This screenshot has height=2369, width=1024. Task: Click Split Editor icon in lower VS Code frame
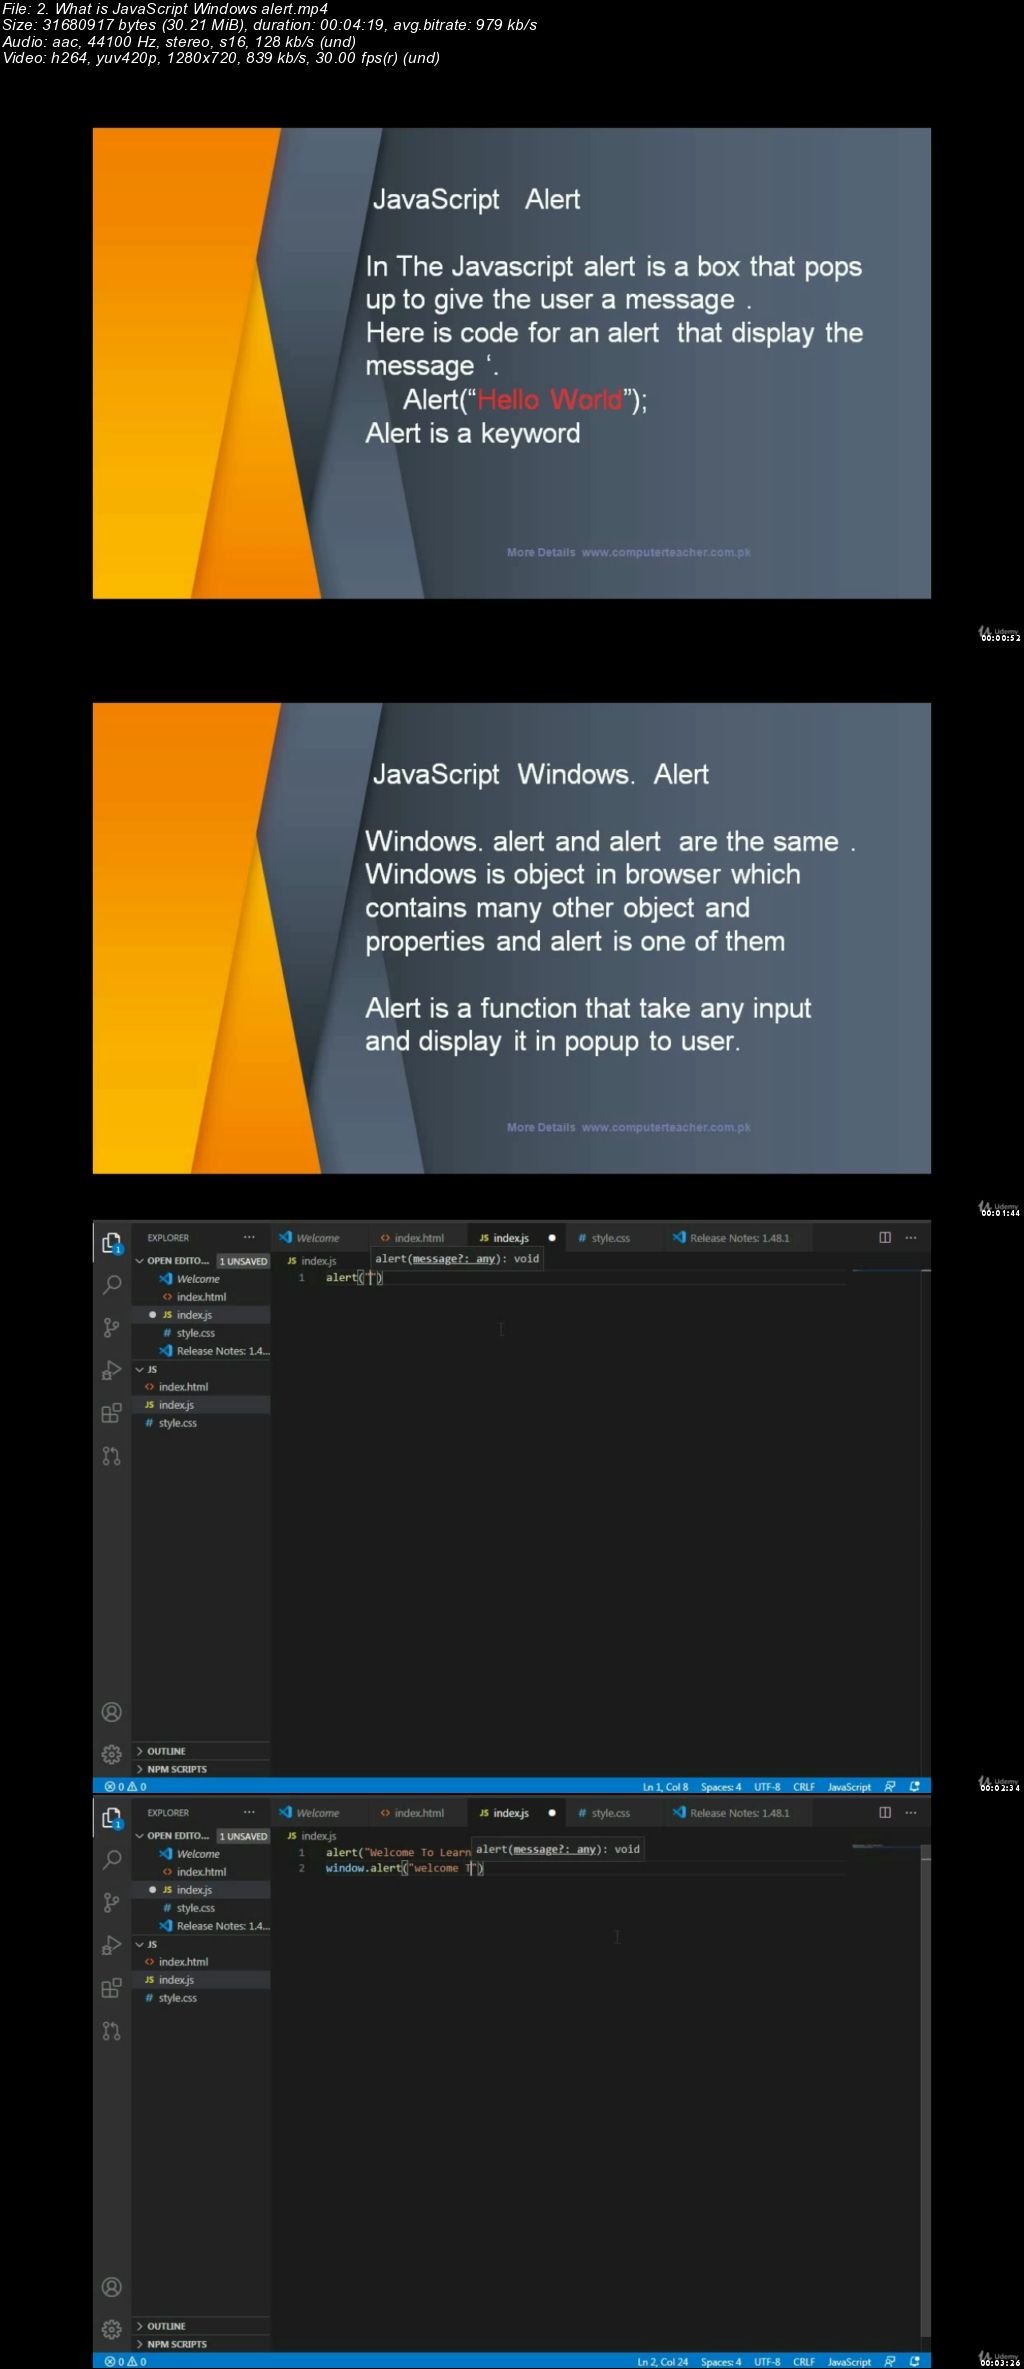pyautogui.click(x=885, y=1812)
